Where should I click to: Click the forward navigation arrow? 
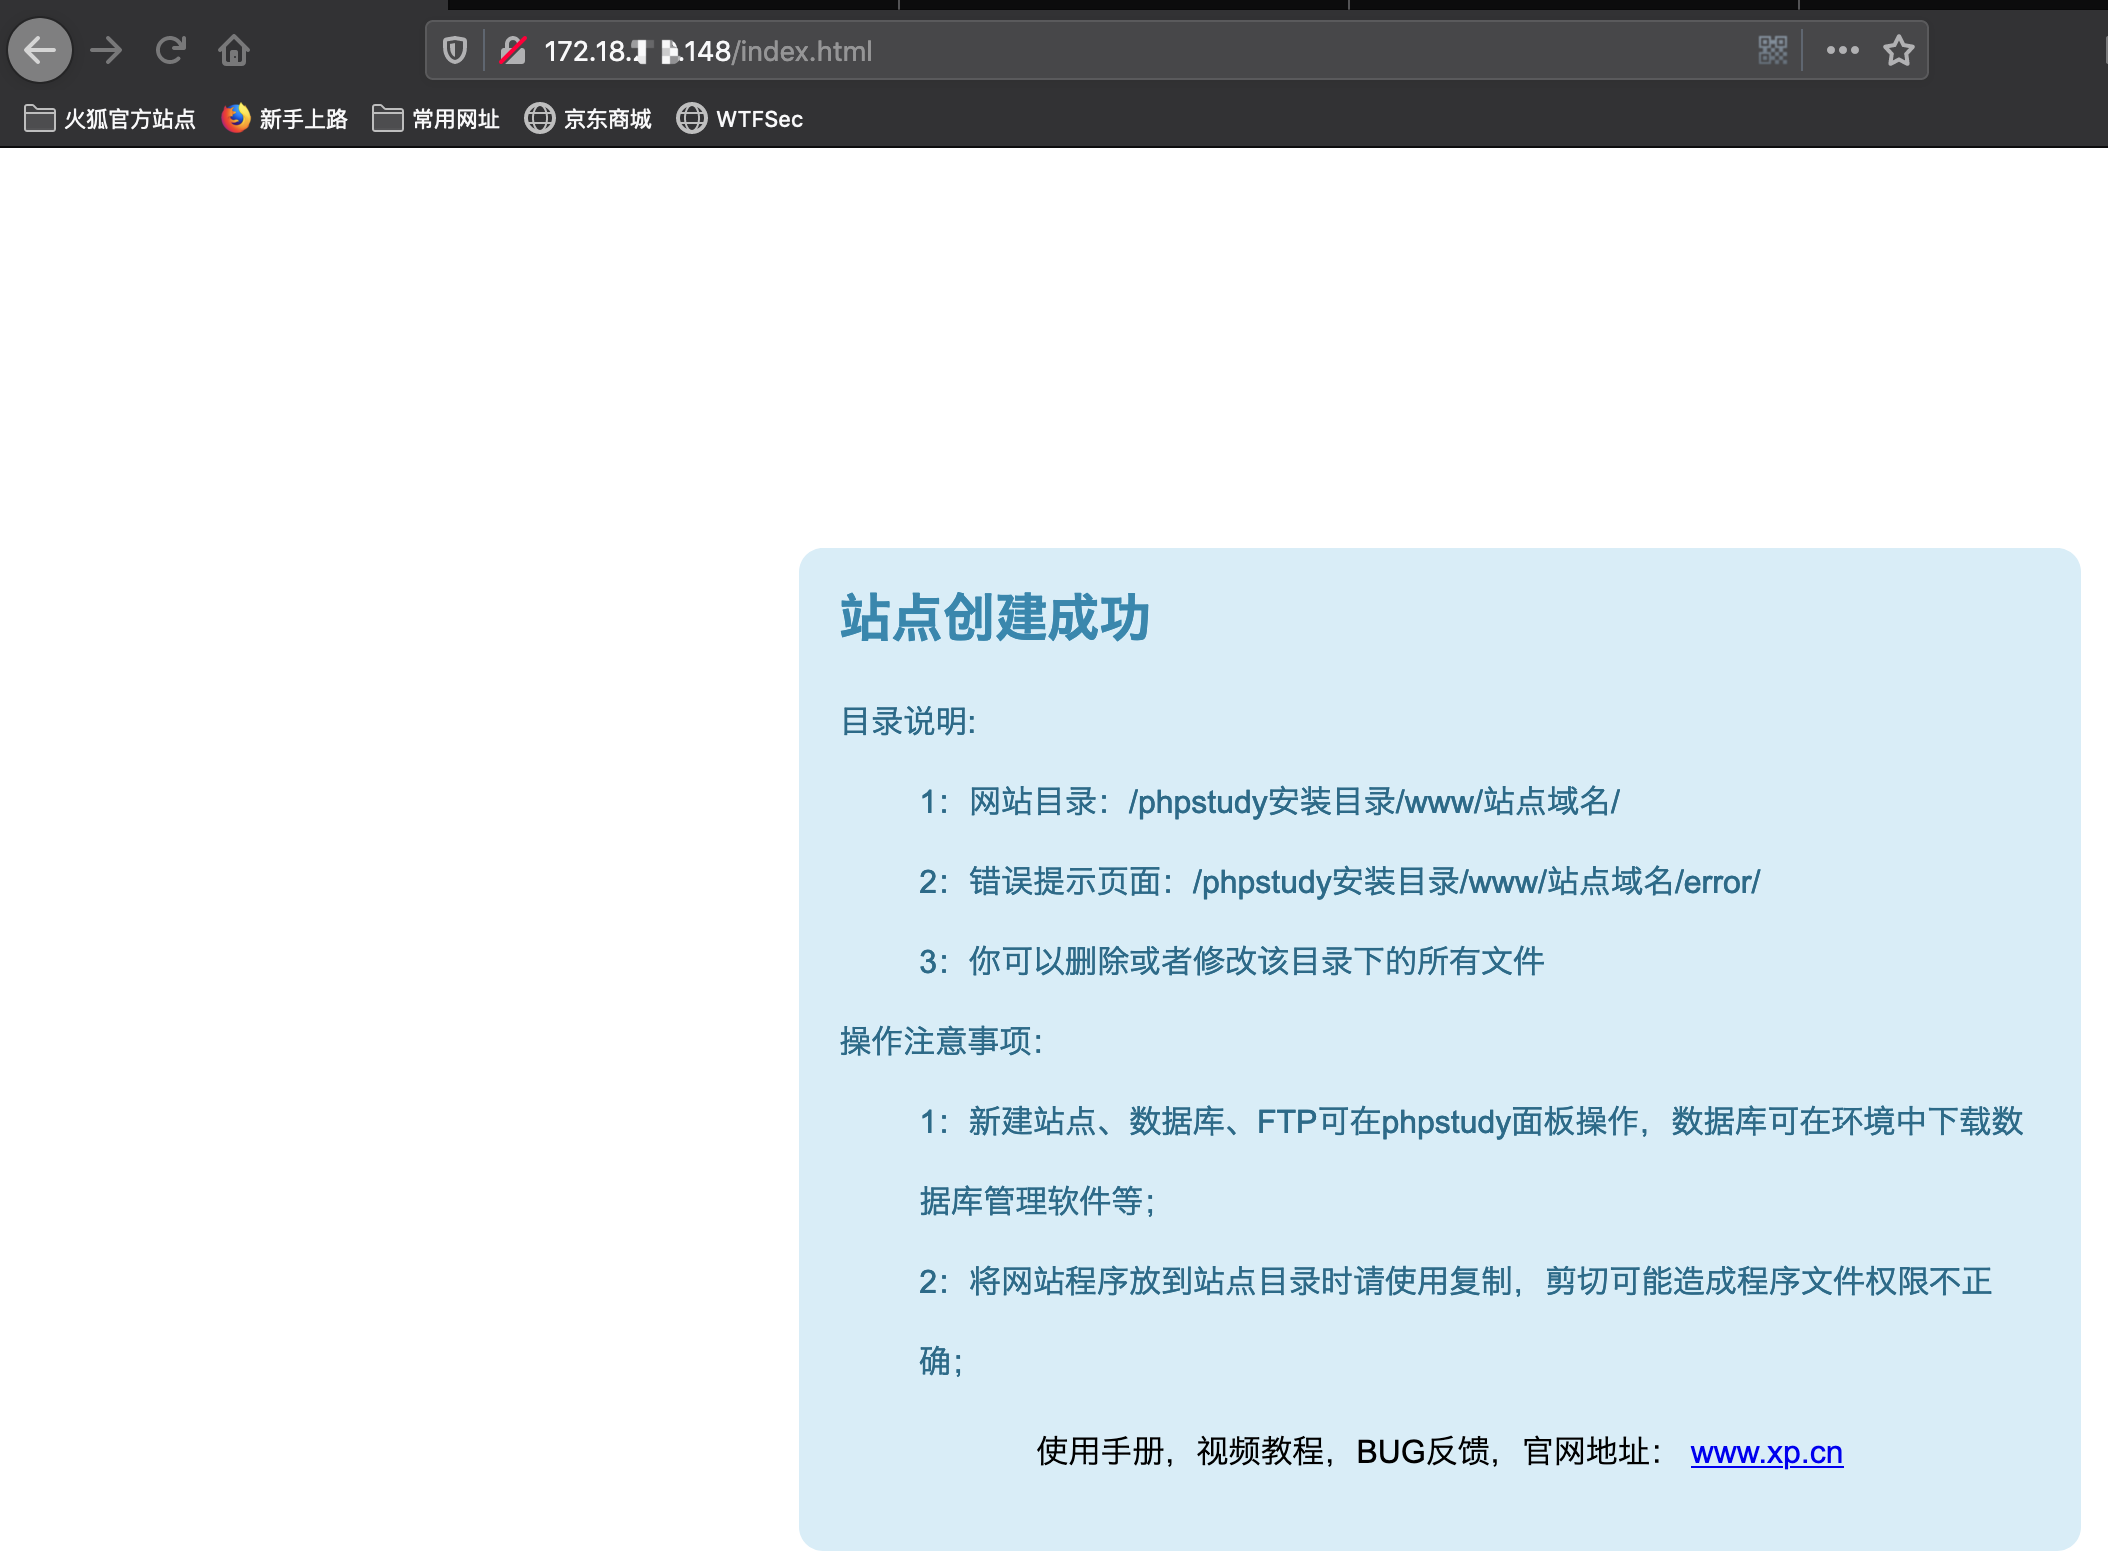pos(105,50)
